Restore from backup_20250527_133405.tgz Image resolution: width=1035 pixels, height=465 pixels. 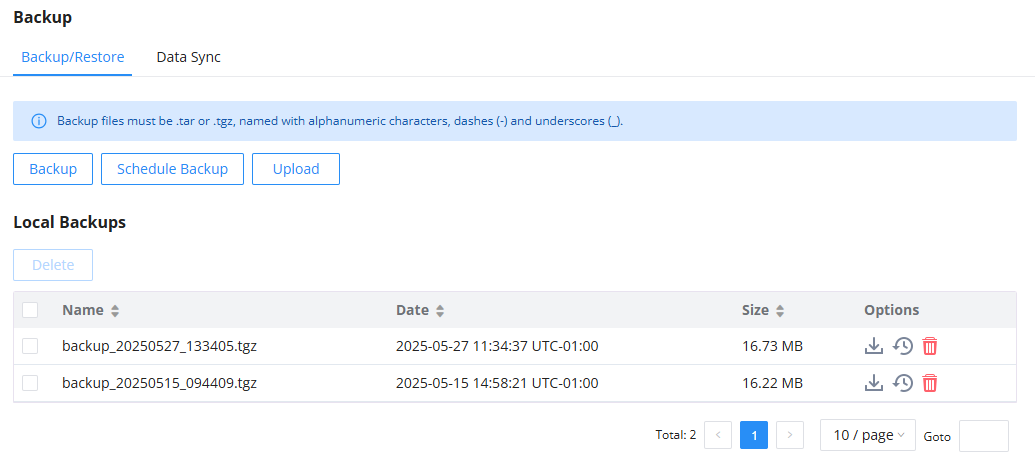pos(902,345)
